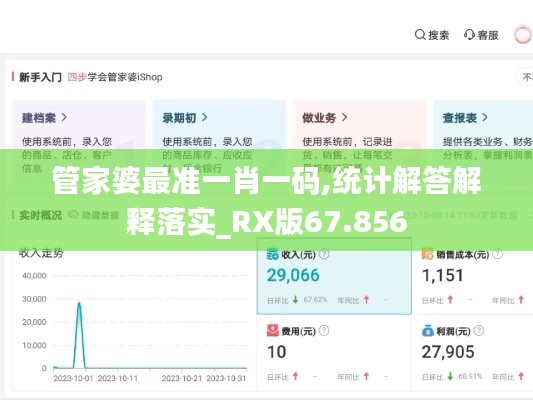Click the 客服 text link
This screenshot has width=533, height=400.
point(488,35)
